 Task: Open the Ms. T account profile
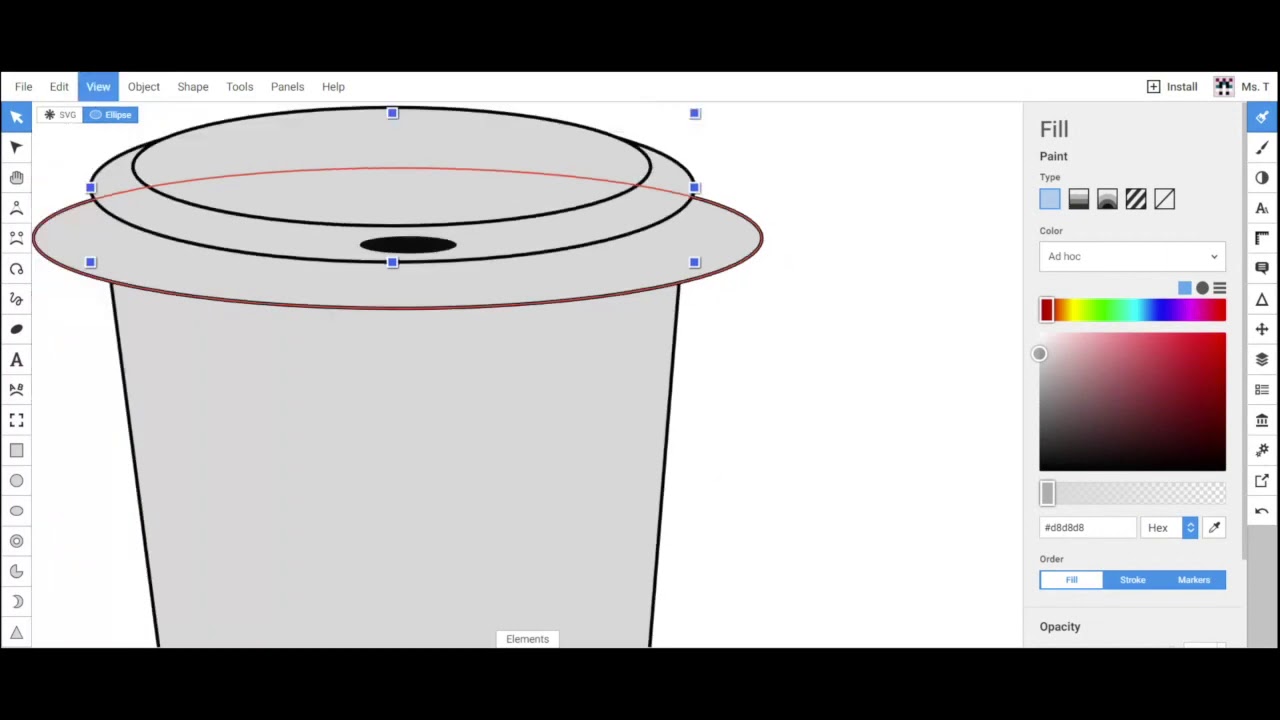coord(1241,87)
